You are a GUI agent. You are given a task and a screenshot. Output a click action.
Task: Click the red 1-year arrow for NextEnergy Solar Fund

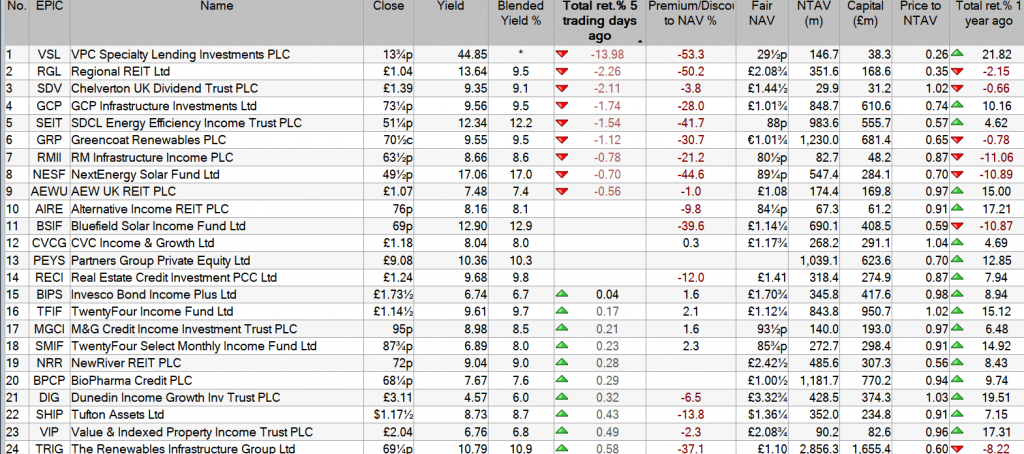[x=958, y=174]
